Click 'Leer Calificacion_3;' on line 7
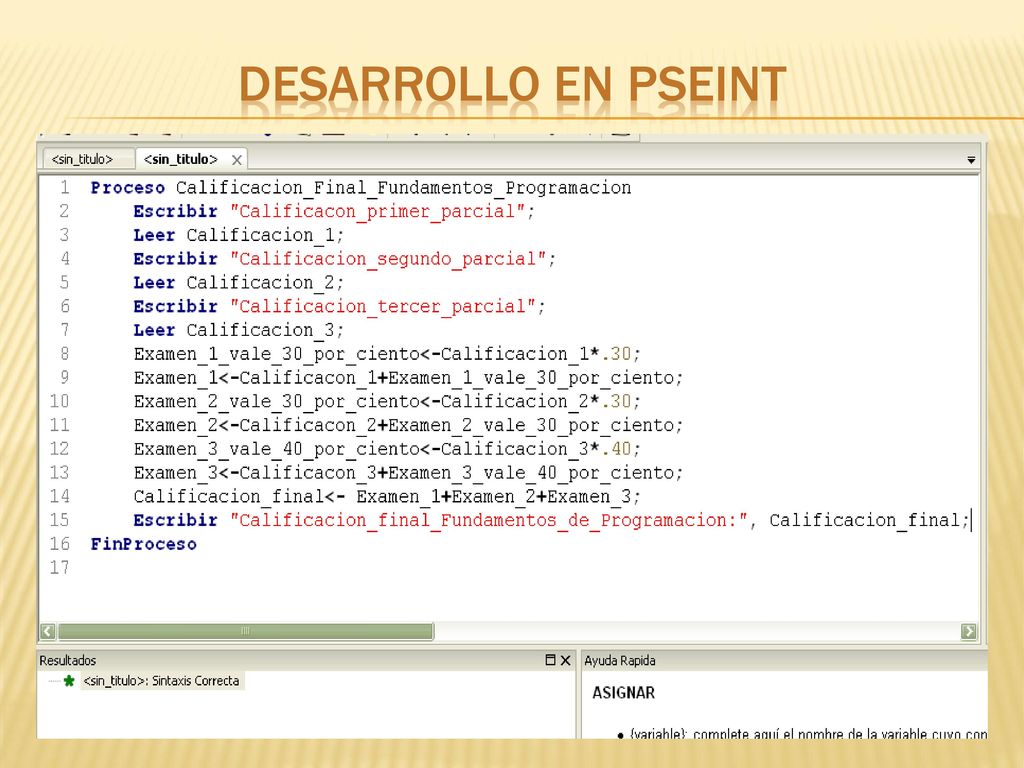 pos(238,330)
